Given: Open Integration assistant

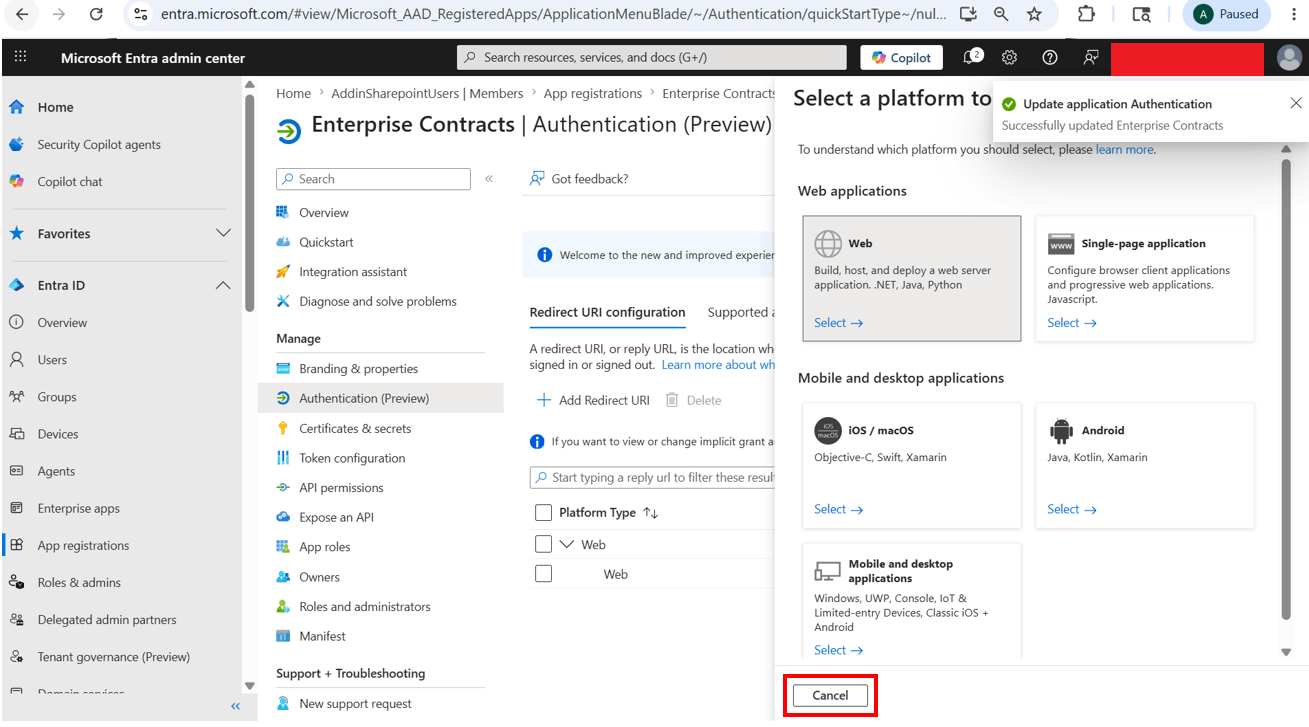Looking at the screenshot, I should coord(353,272).
